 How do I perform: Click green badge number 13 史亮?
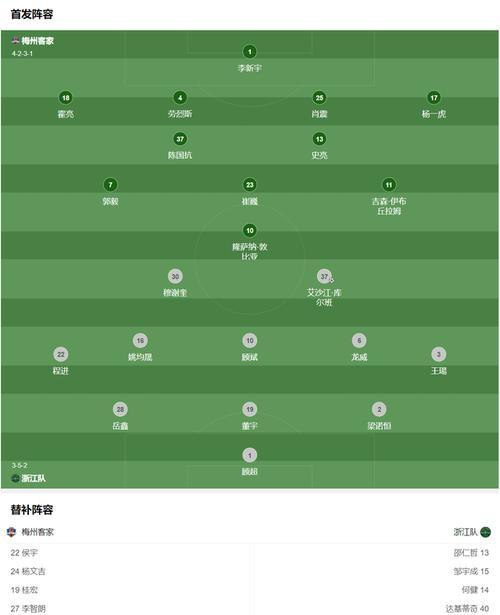[319, 139]
